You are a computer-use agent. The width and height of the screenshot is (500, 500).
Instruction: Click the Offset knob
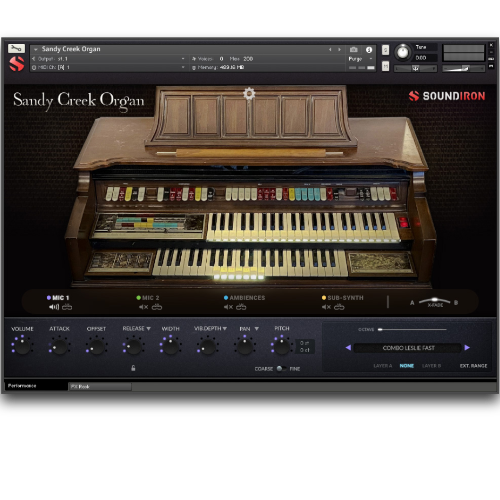coord(97,347)
